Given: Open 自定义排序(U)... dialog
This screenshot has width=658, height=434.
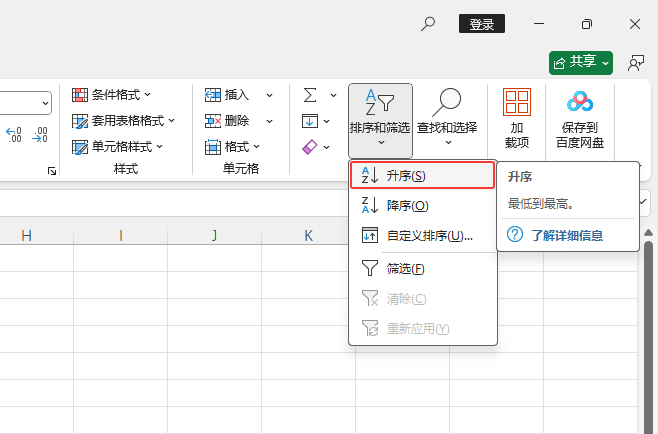Looking at the screenshot, I should (x=422, y=236).
